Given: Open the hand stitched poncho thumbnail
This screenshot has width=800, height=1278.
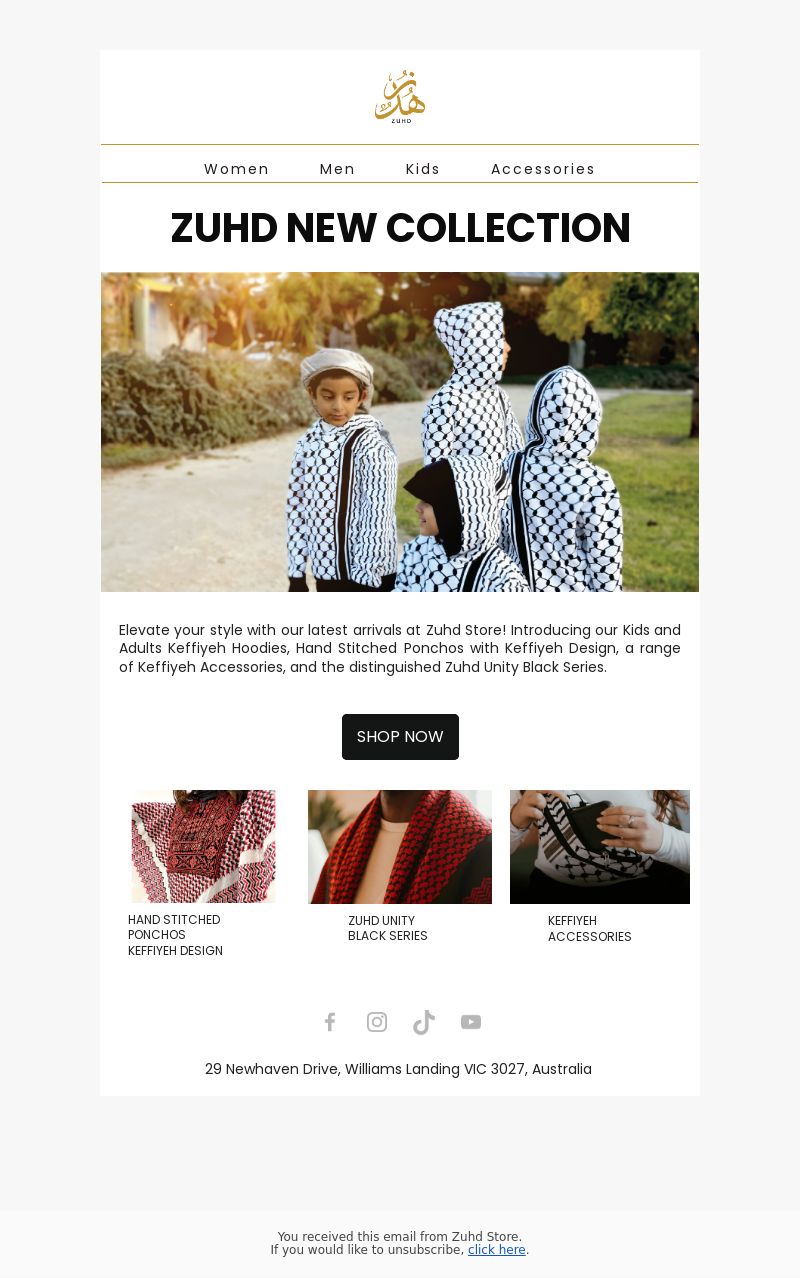Looking at the screenshot, I should (x=203, y=847).
